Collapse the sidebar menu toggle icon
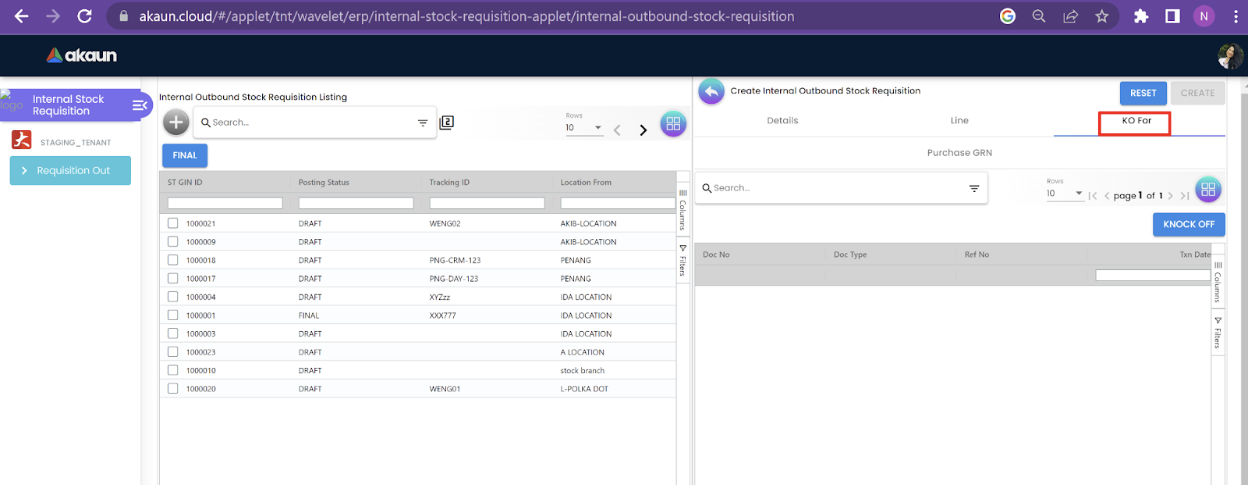 (x=140, y=105)
